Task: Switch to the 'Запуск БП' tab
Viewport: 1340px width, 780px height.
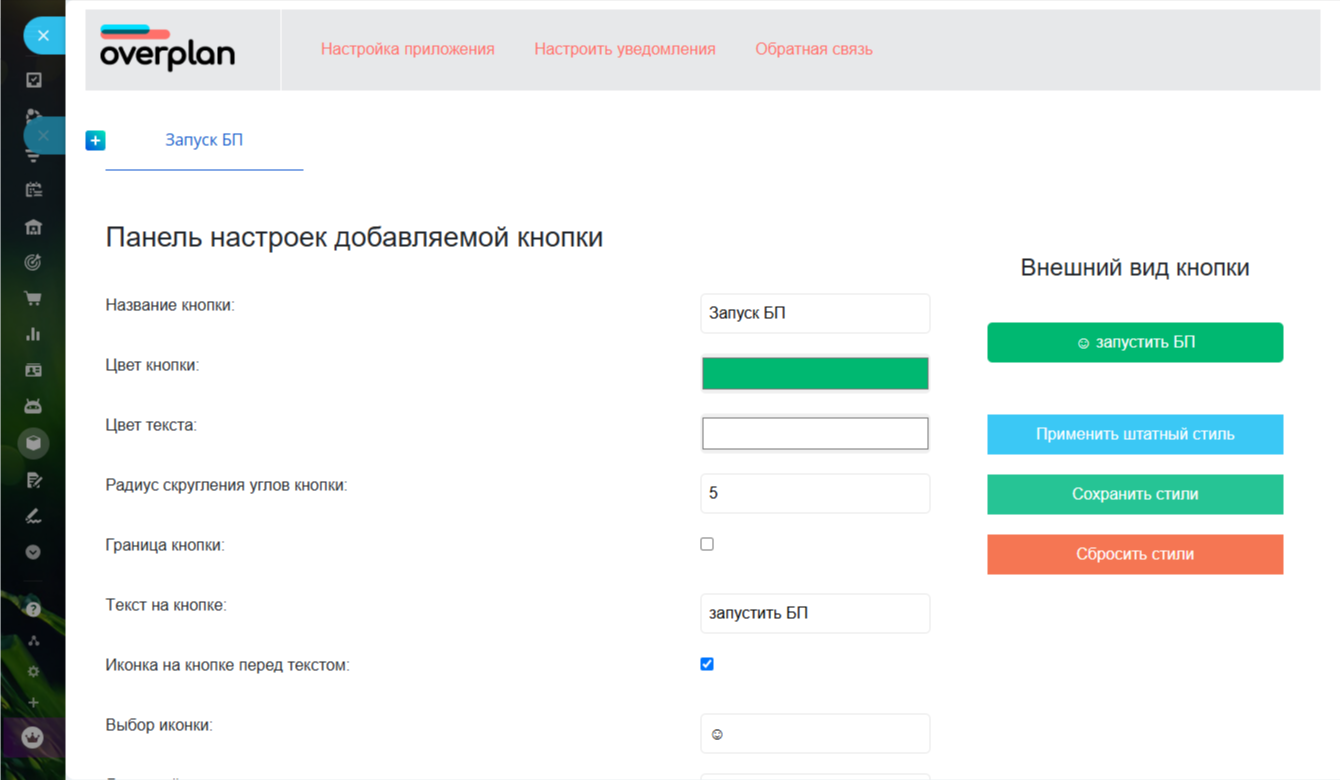Action: [204, 140]
